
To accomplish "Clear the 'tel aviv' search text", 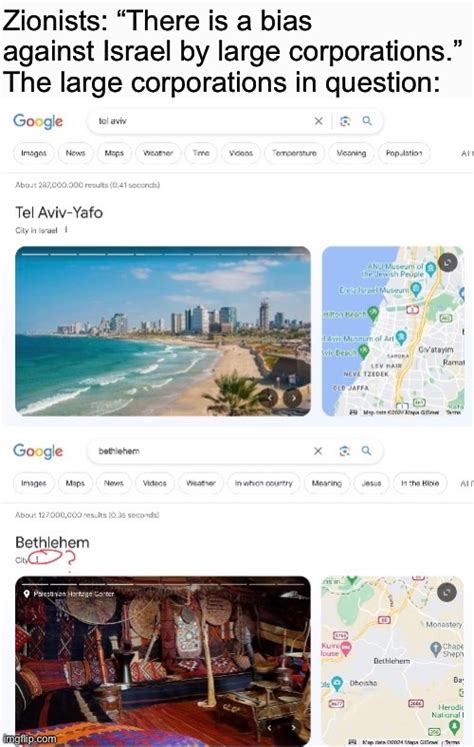I will click(x=318, y=121).
